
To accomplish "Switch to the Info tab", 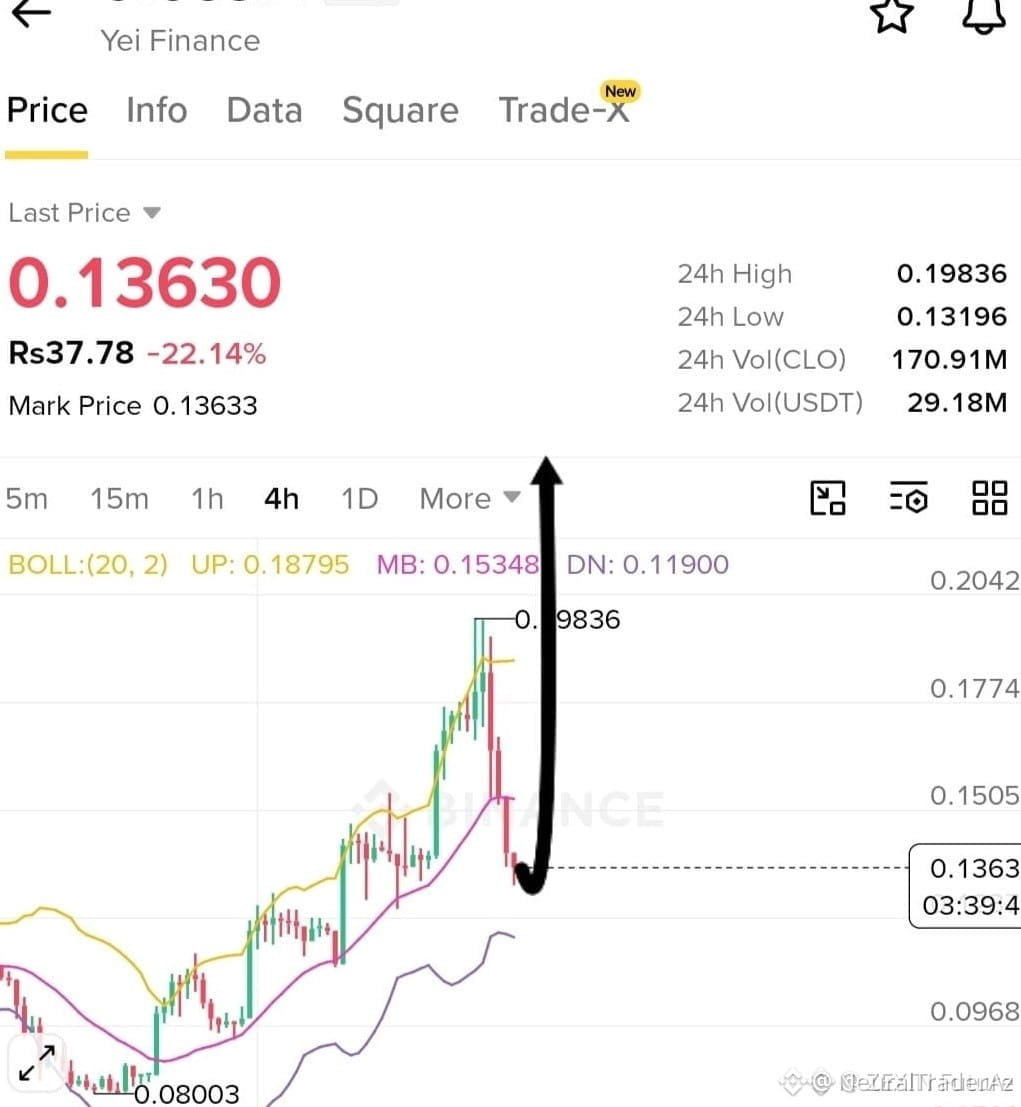I will 156,110.
